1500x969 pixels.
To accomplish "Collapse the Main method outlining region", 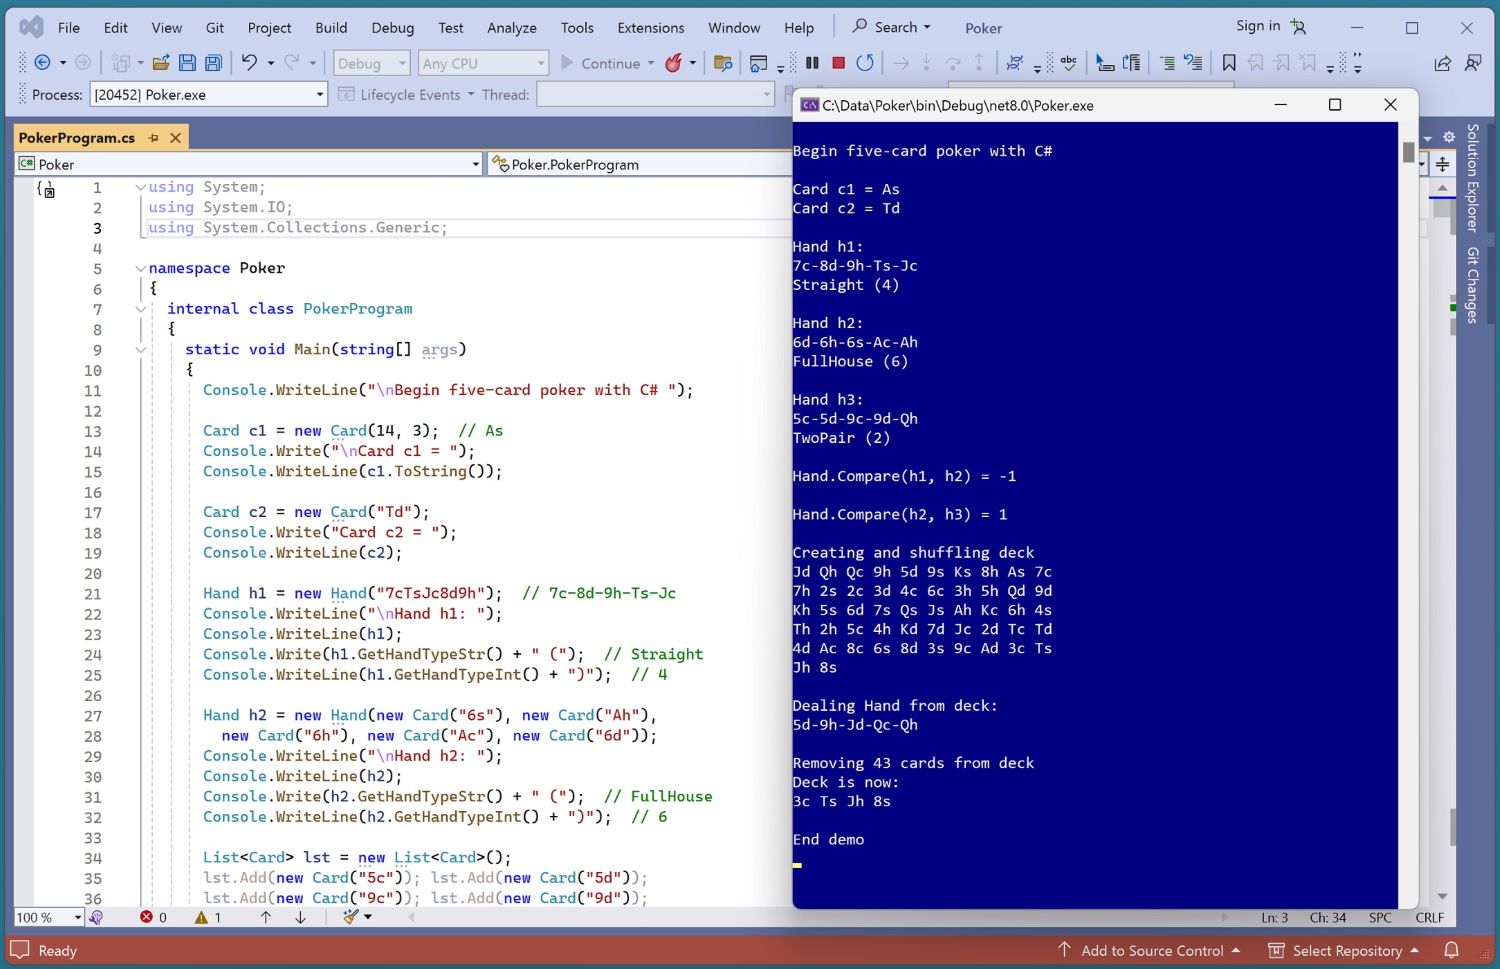I will click(140, 350).
